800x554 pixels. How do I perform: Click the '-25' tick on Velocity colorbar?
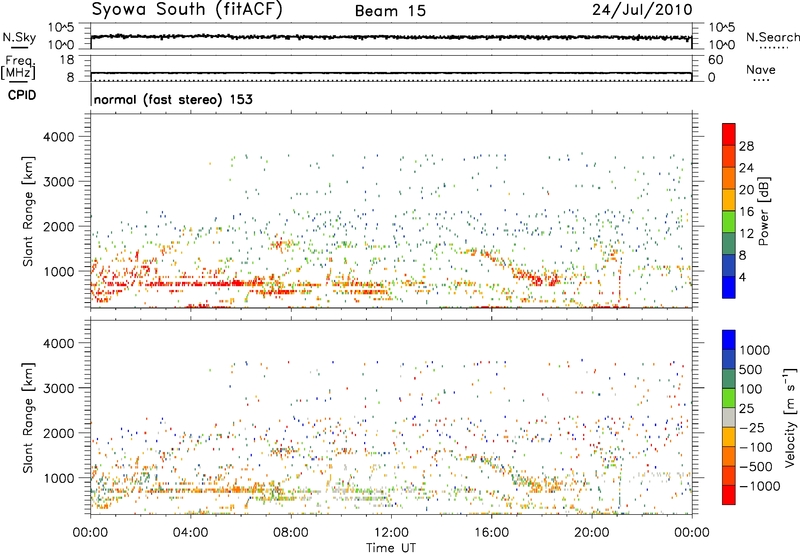(x=751, y=427)
